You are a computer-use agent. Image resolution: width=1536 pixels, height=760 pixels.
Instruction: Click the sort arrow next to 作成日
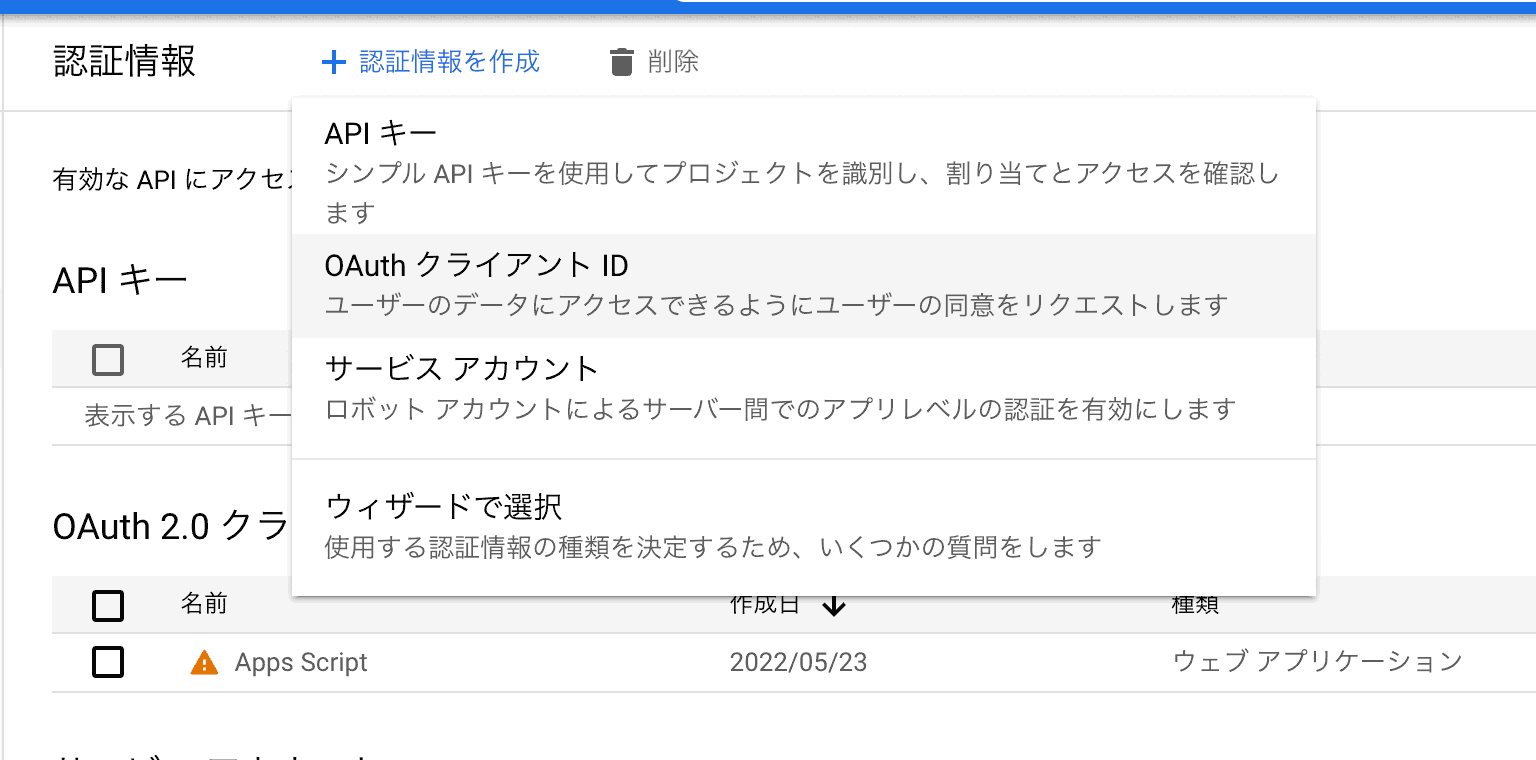tap(836, 604)
